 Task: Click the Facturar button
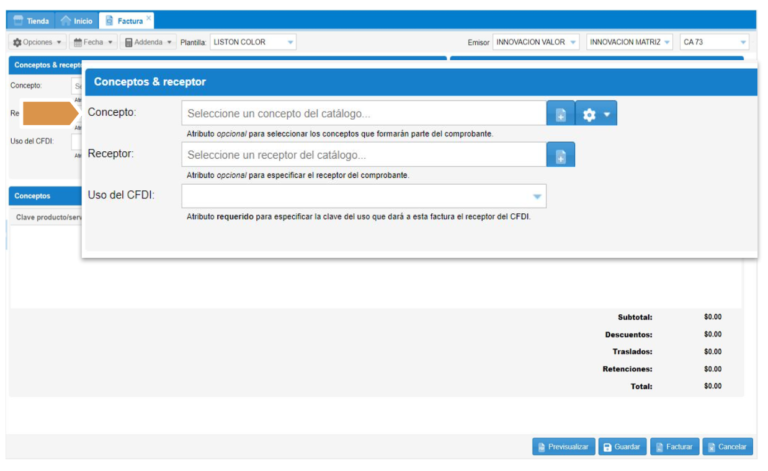[675, 447]
